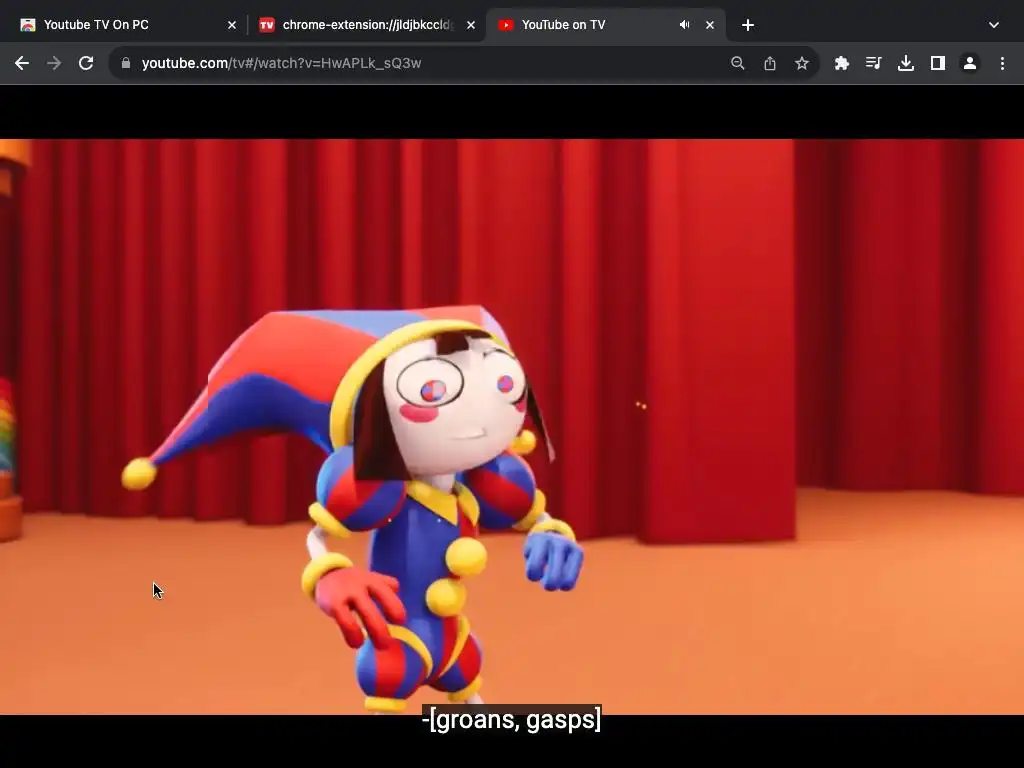Viewport: 1024px width, 768px height.
Task: Click the favicon of 'Youtube TV On PC' tab
Action: 27,25
